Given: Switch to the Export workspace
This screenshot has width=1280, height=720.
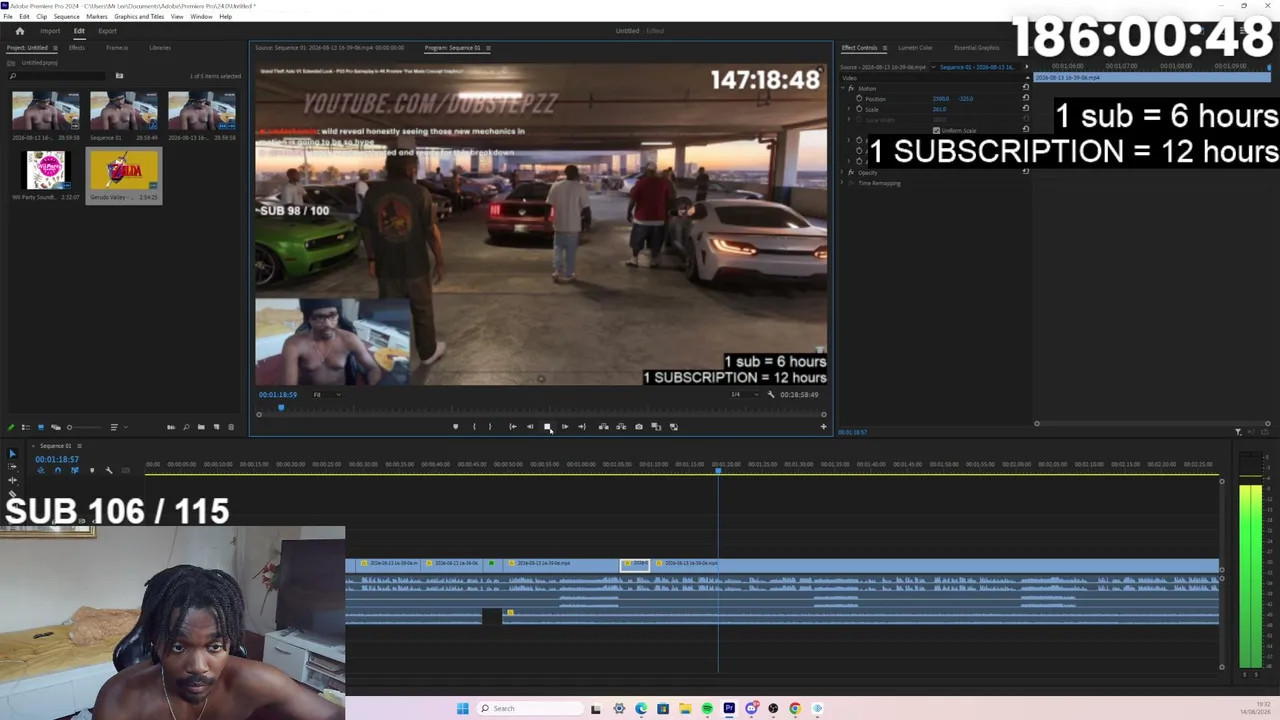Looking at the screenshot, I should point(107,31).
